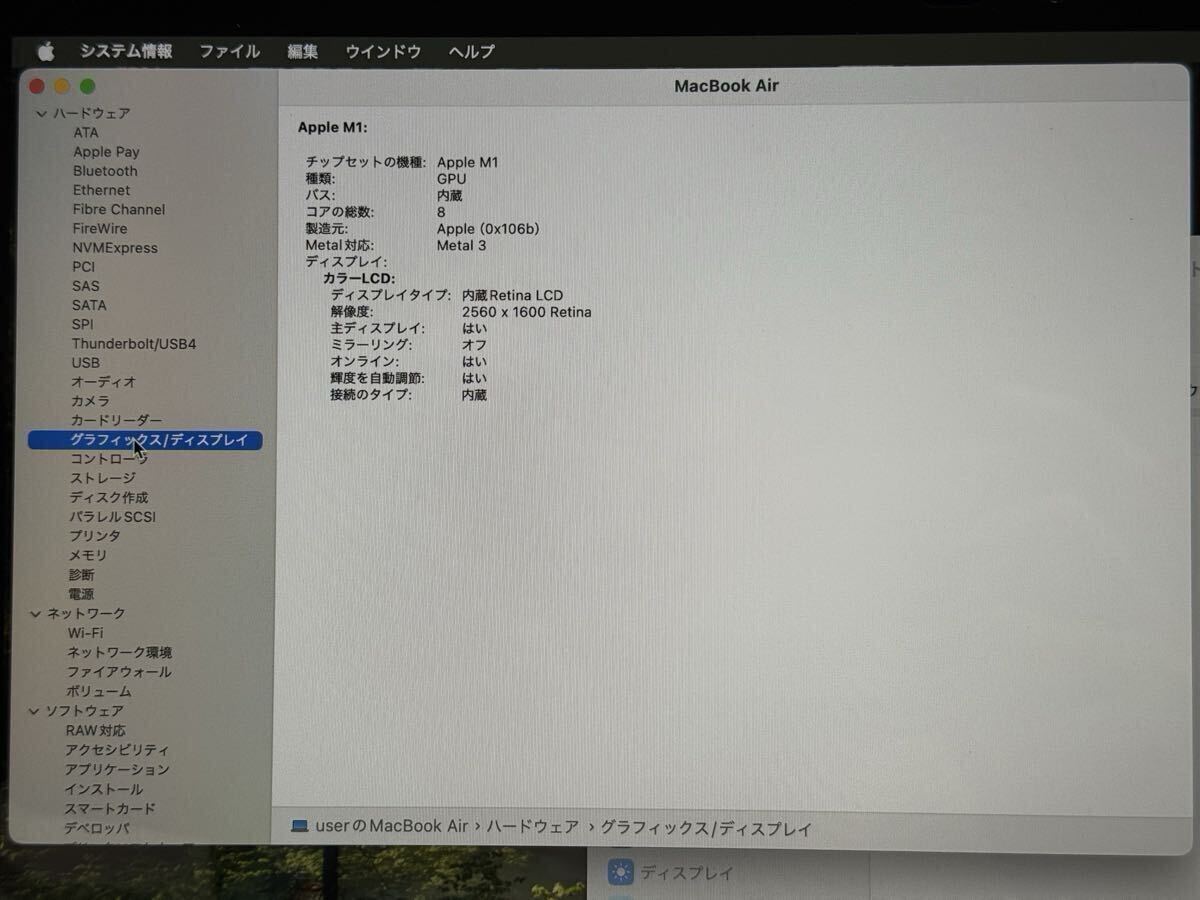Open the ヘルプ menu

[x=471, y=51]
